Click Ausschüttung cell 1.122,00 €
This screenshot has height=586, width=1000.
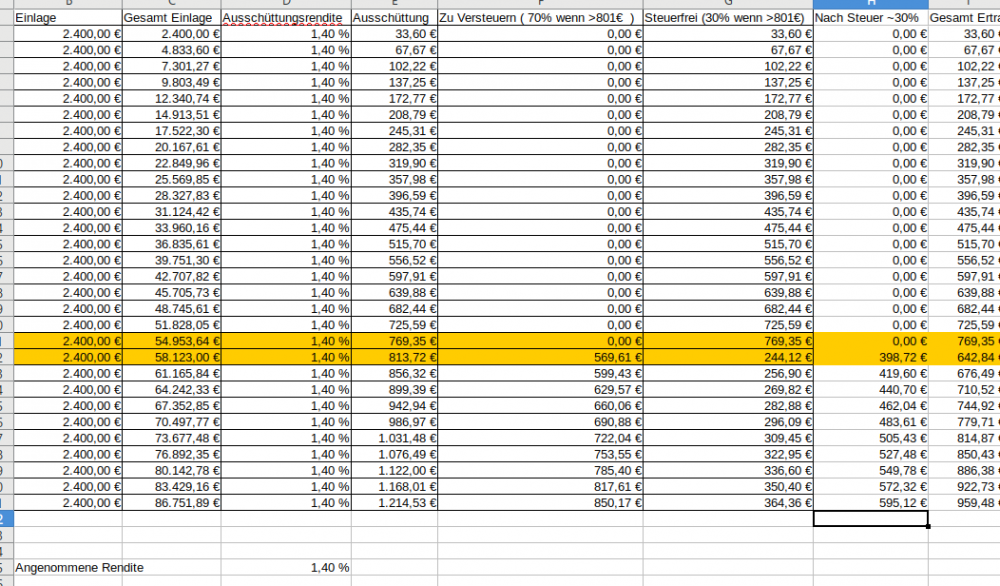pyautogui.click(x=394, y=471)
